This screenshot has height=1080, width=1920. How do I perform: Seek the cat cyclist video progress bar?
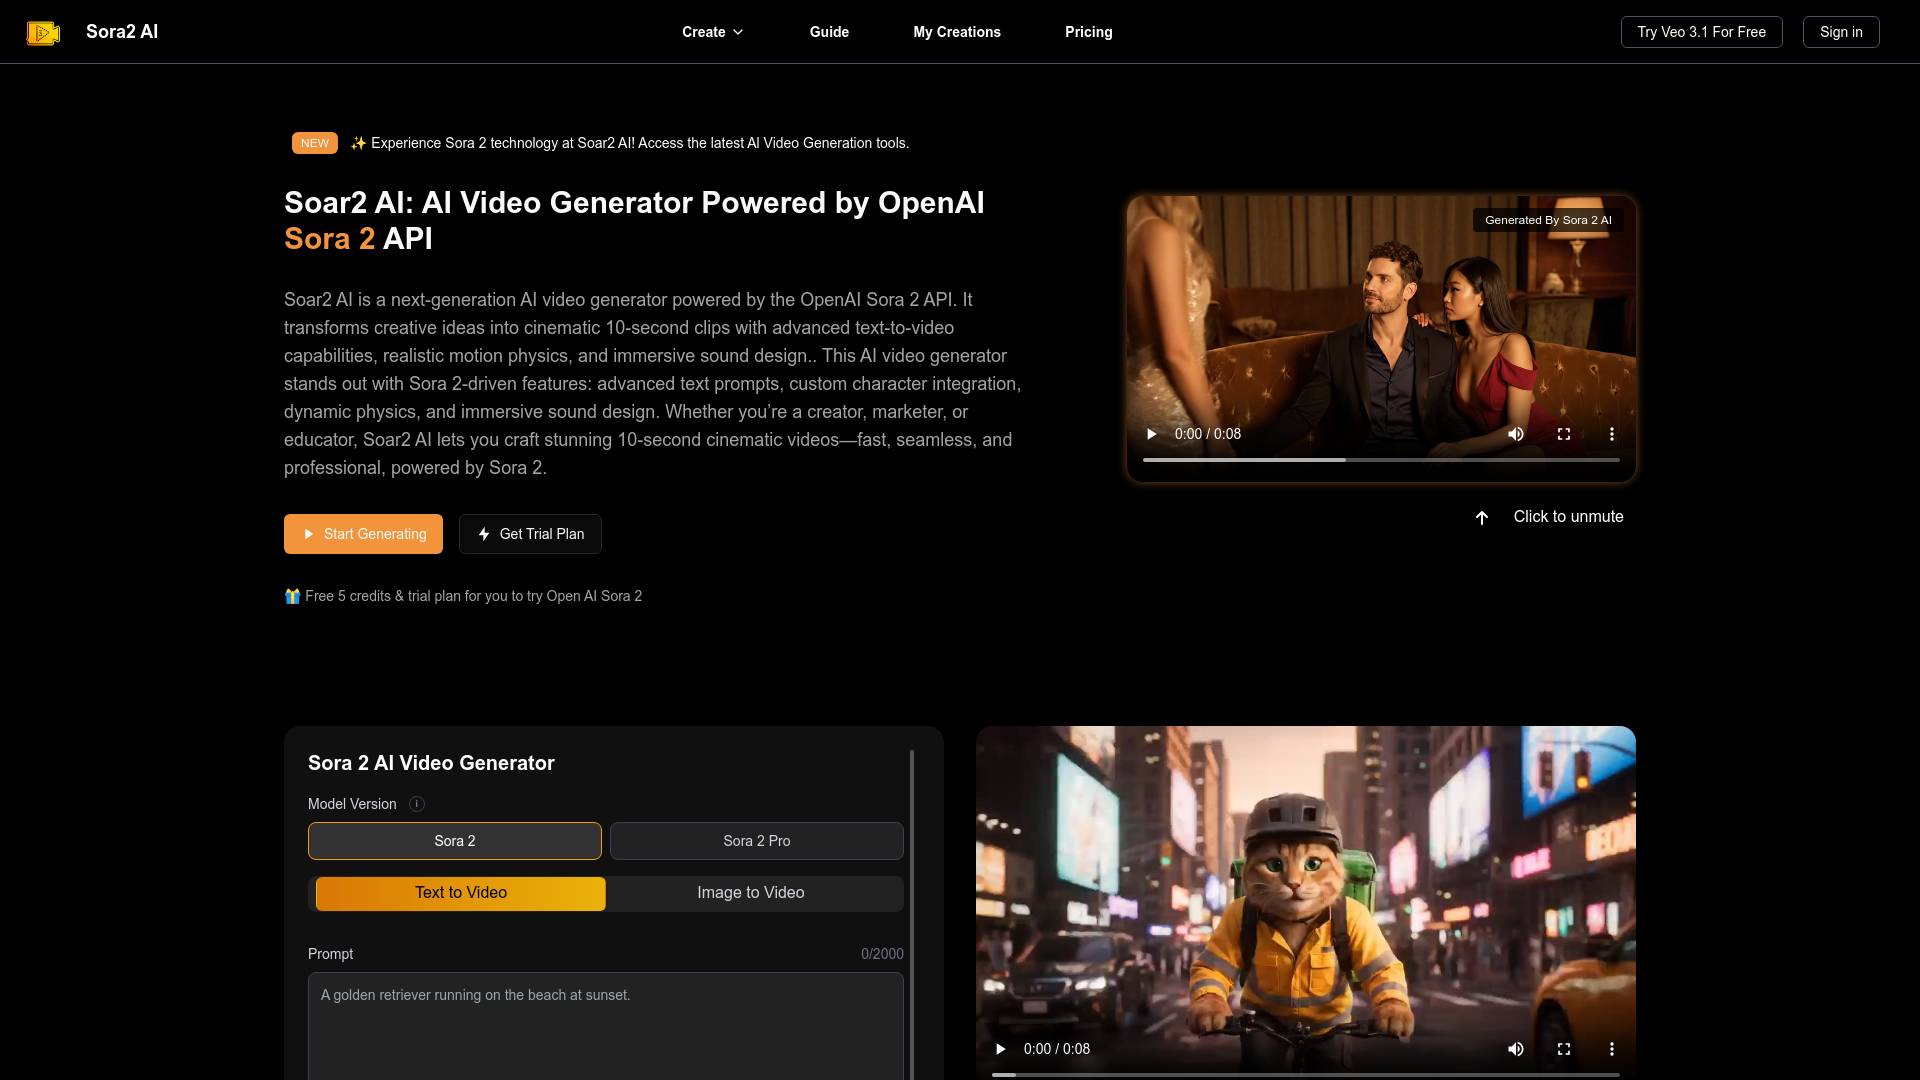tap(1306, 1075)
